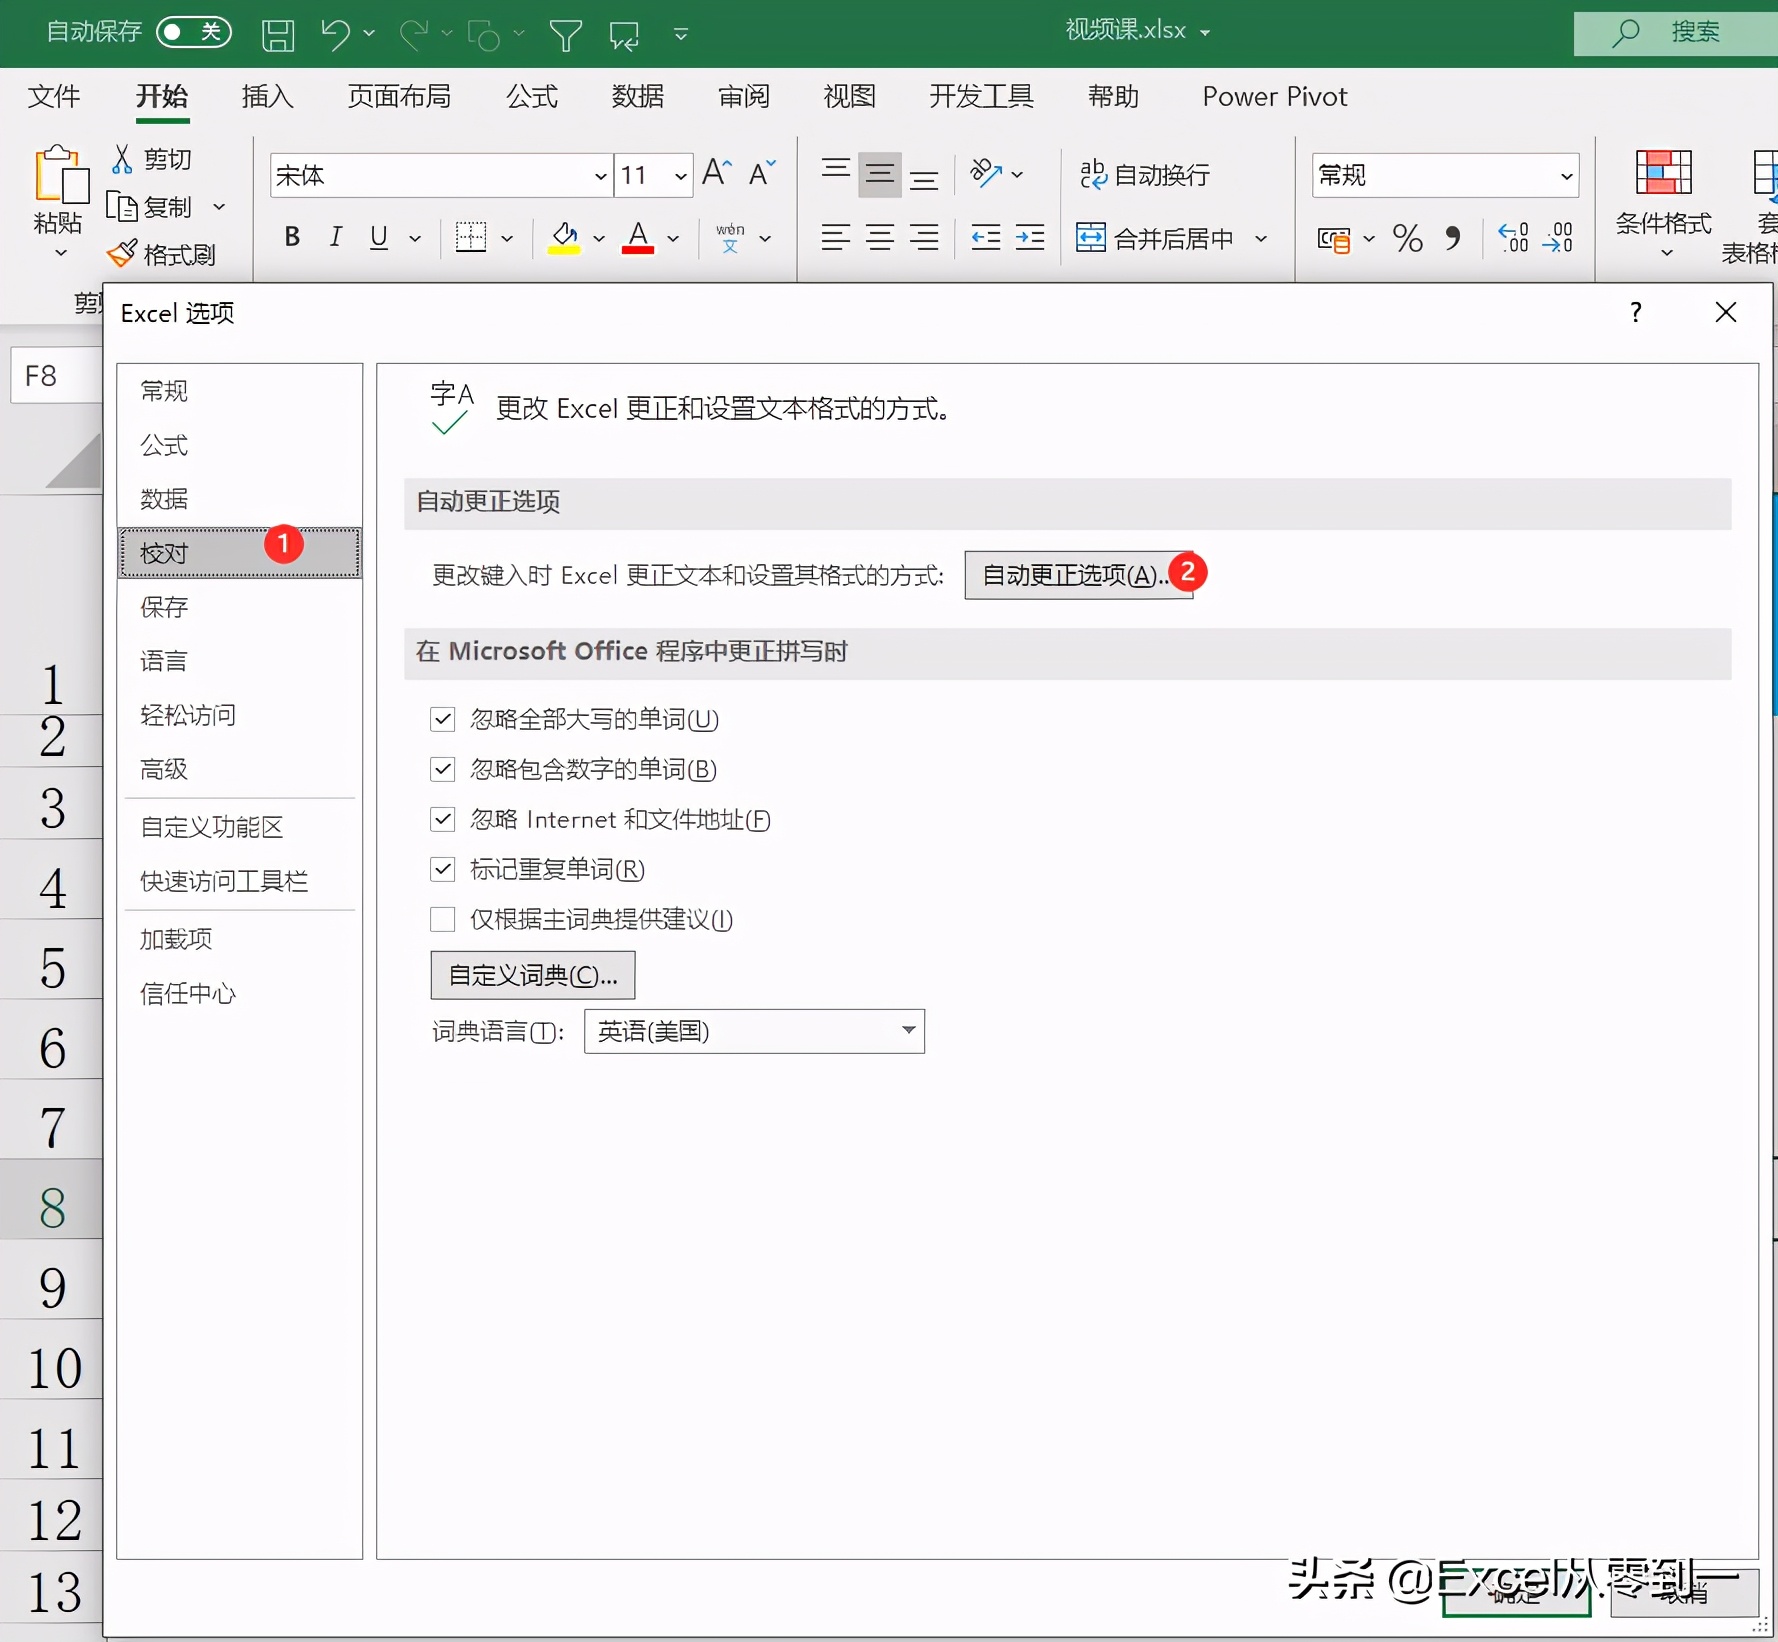Click the search (搜索) box
Image resolution: width=1778 pixels, height=1642 pixels.
pyautogui.click(x=1676, y=32)
